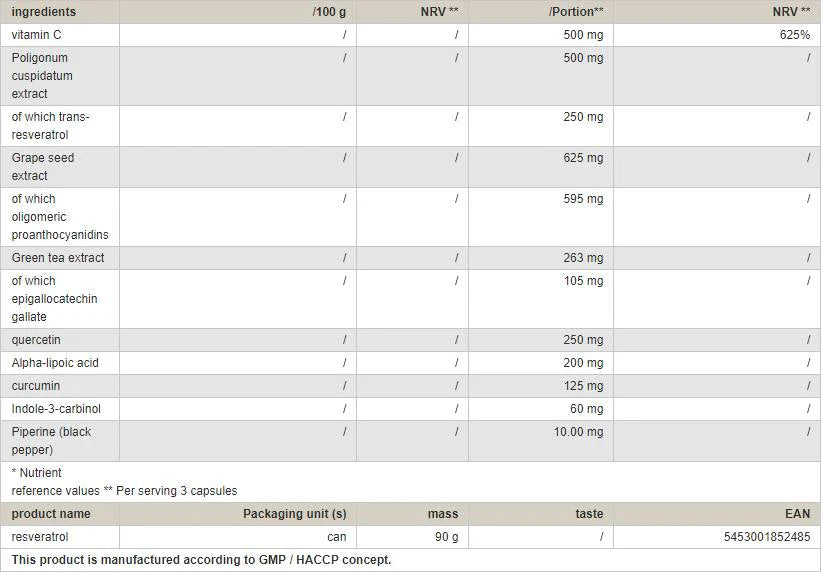The width and height of the screenshot is (821, 572).
Task: Click the 625 mg grape seed portion value
Action: (x=583, y=158)
